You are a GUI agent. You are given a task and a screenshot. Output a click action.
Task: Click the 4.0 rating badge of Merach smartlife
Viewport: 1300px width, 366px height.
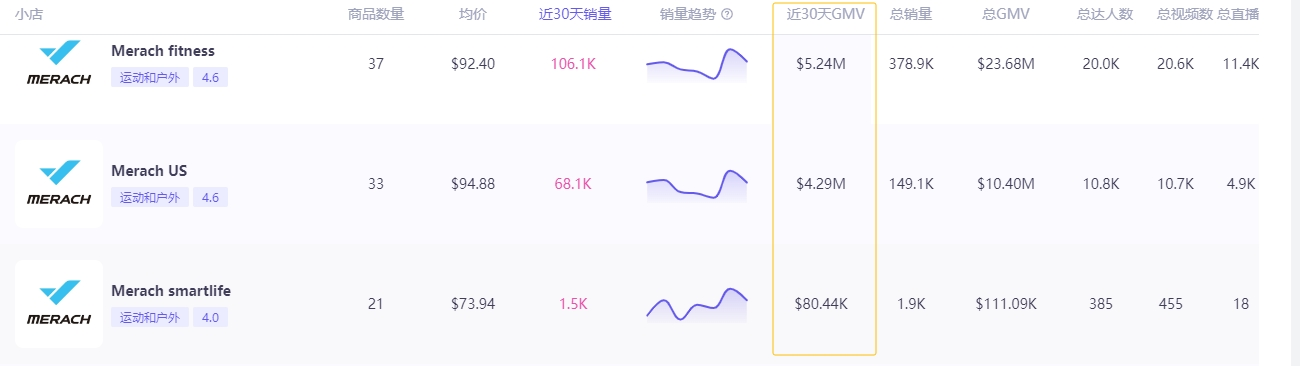click(x=211, y=317)
